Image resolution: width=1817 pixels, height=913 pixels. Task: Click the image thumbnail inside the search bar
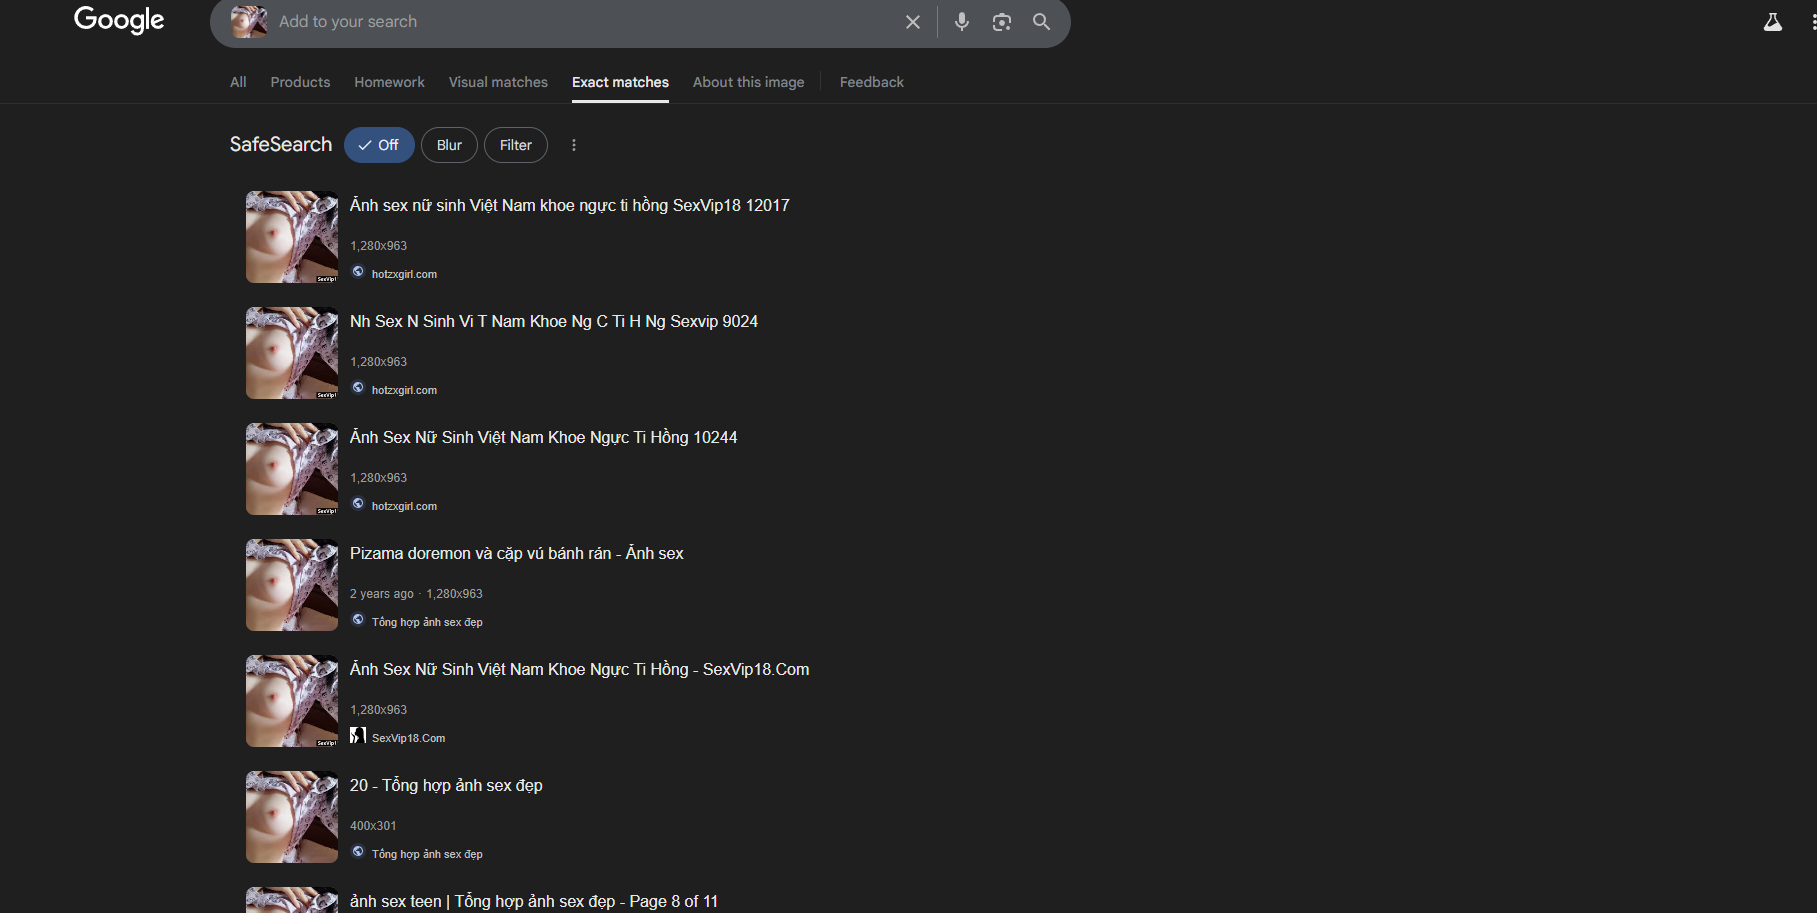tap(249, 22)
